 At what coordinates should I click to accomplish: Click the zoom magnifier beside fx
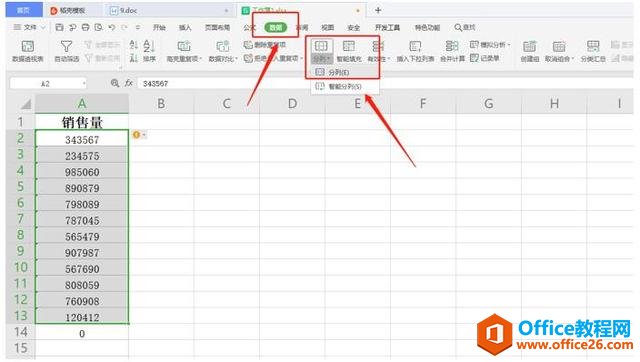tap(115, 83)
